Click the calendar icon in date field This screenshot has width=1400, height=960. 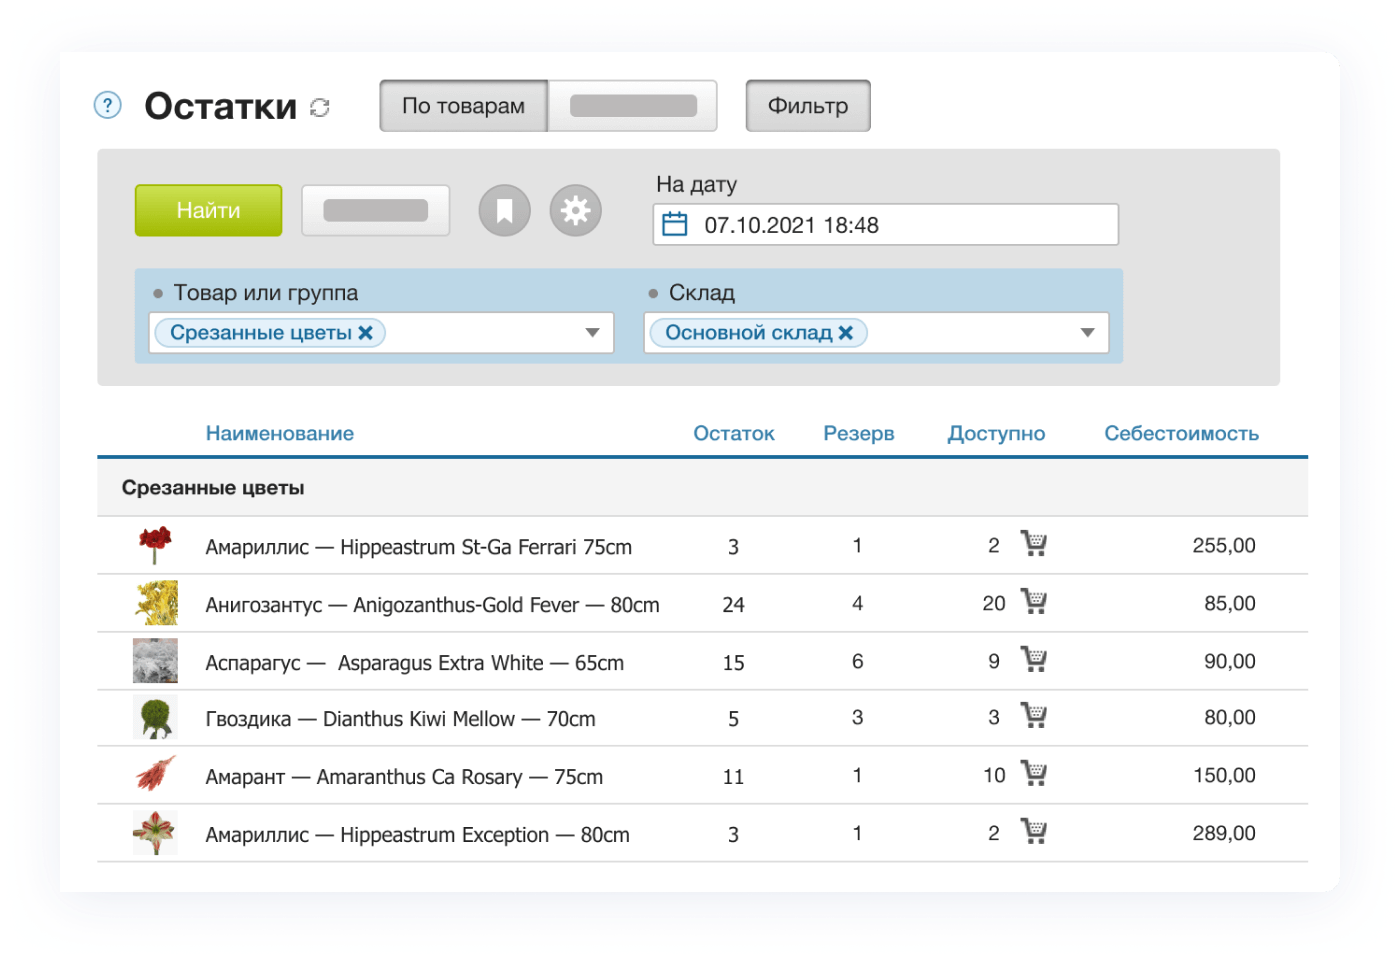coord(675,224)
